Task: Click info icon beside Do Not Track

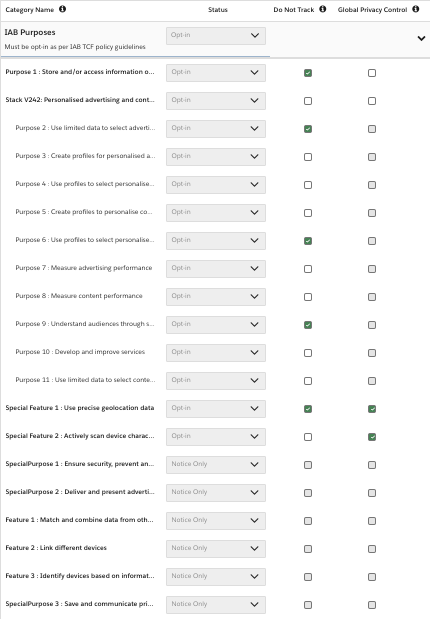Action: 323,9
